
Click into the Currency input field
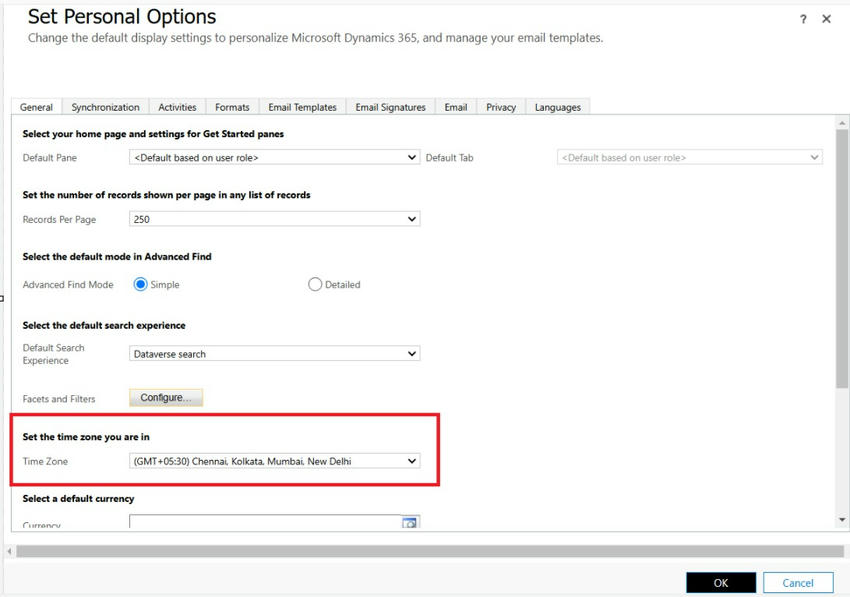264,522
